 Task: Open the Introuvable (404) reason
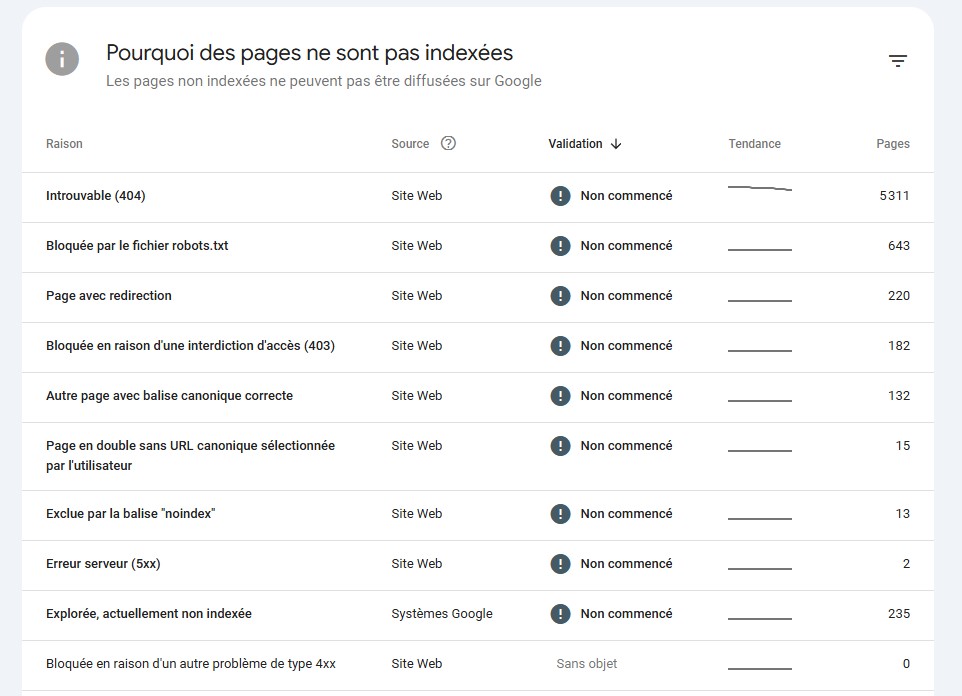pyautogui.click(x=96, y=196)
